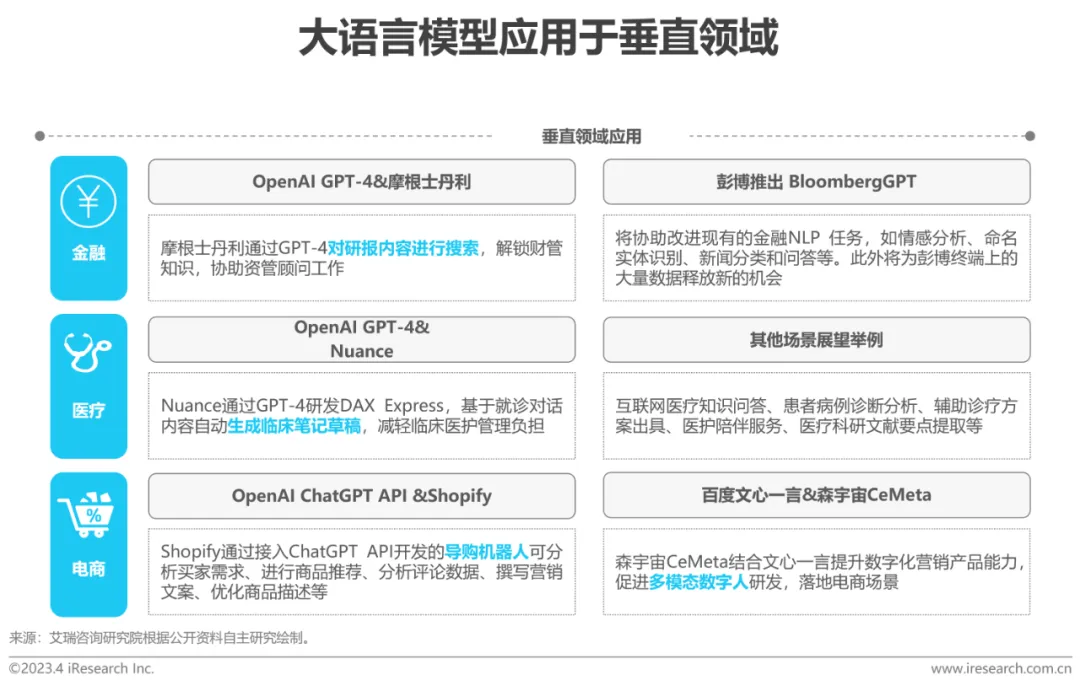This screenshot has height=691, width=1080.
Task: Click the ©2023.4 iResearch Inc. copyright text
Action: click(x=81, y=668)
